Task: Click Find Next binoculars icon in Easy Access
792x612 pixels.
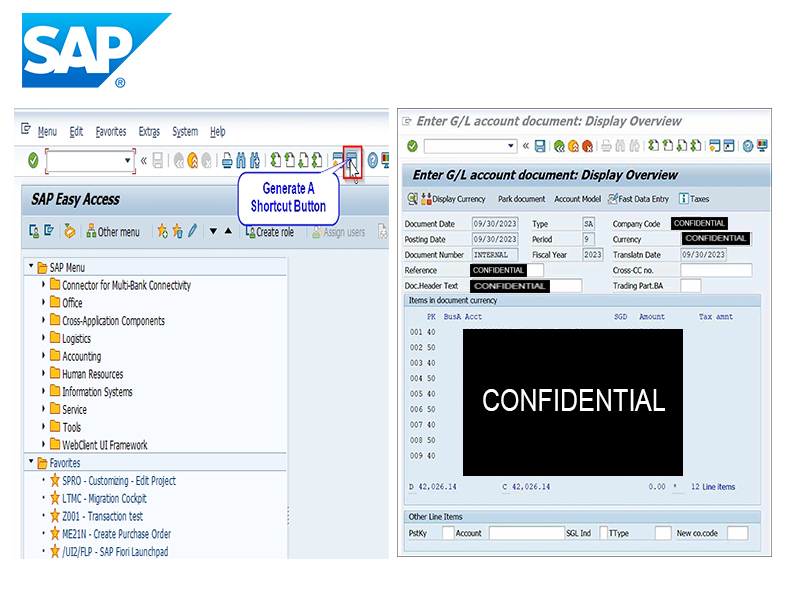Action: (x=255, y=161)
